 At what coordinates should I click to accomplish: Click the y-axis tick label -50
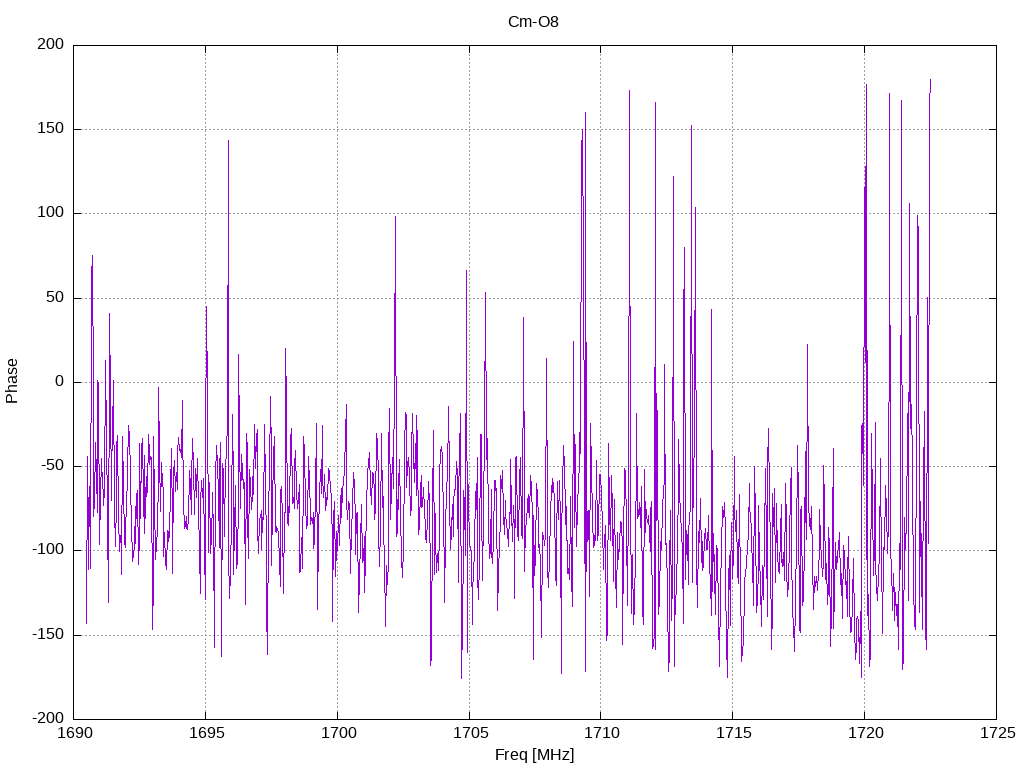[53, 466]
